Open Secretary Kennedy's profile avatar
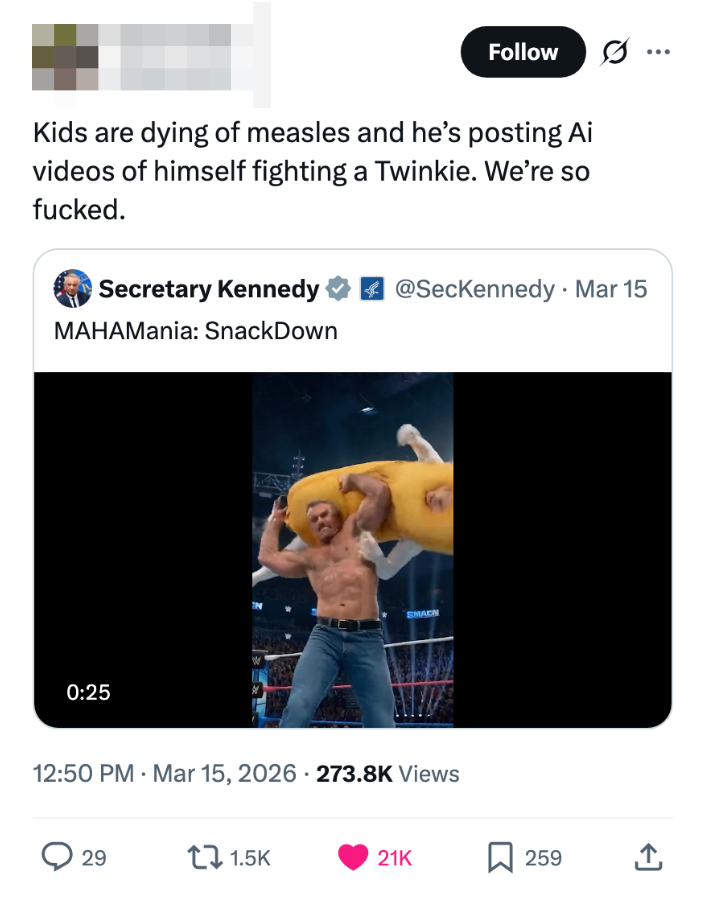The image size is (712, 914). [x=73, y=288]
